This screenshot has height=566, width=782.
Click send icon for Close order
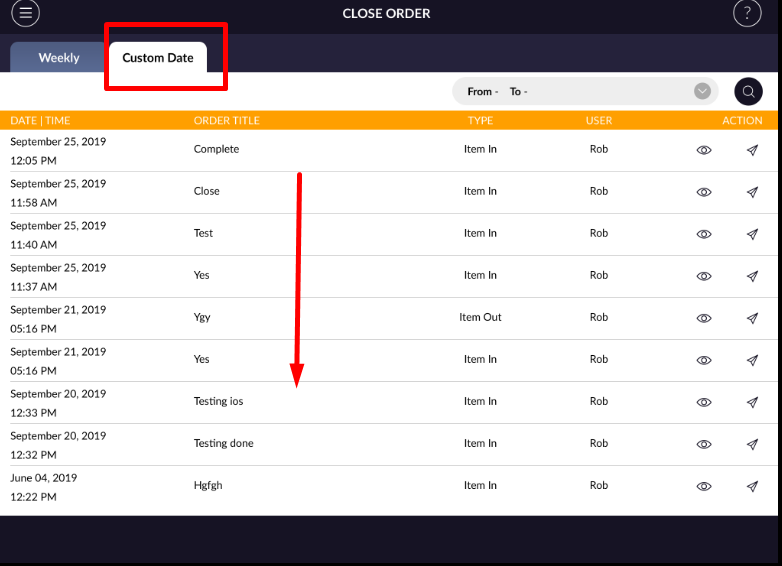(752, 192)
